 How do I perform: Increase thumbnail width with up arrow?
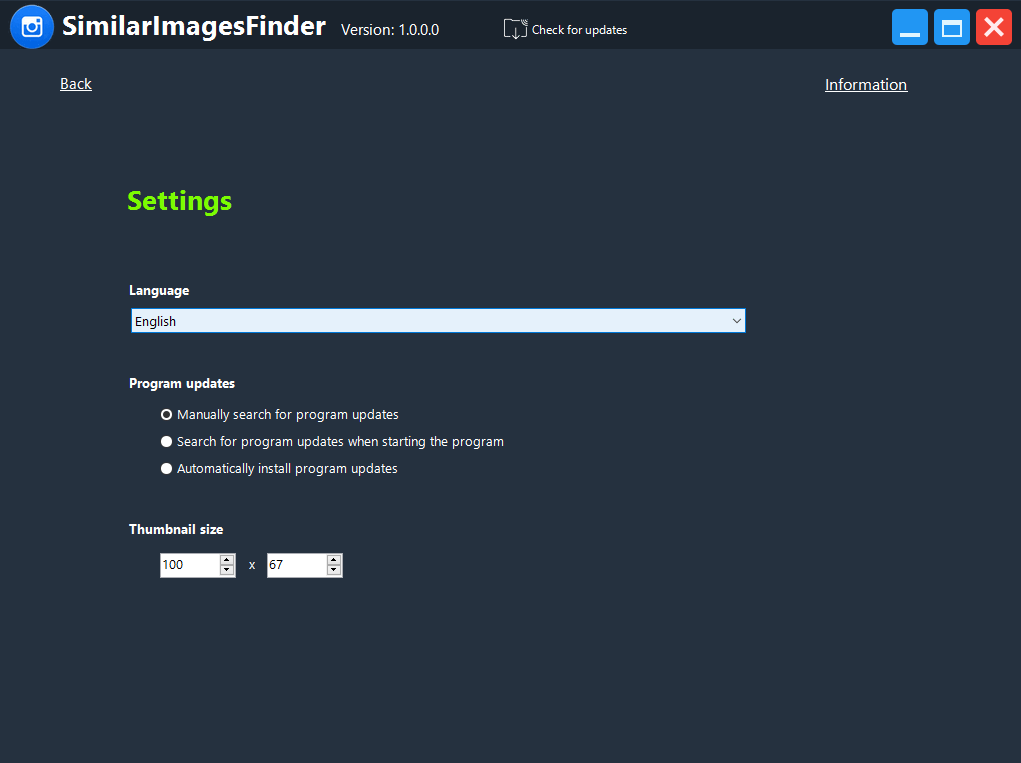coord(227,560)
